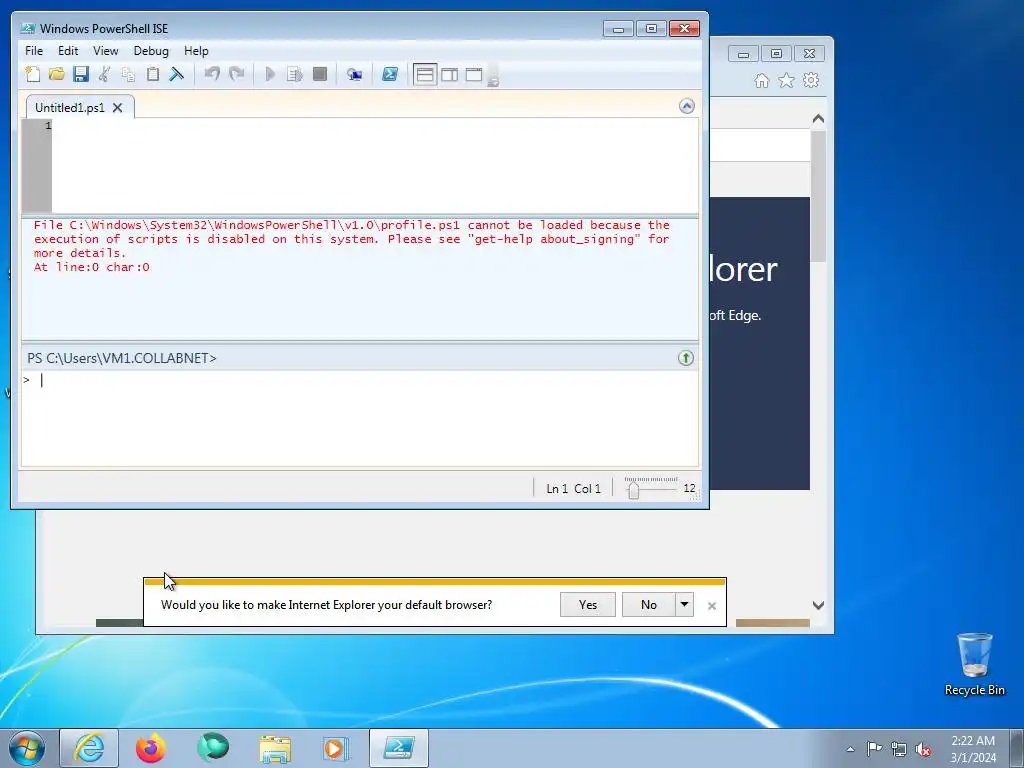The width and height of the screenshot is (1024, 768).
Task: Click the Internet Explorer vertical scrollbar thumb
Action: pyautogui.click(x=818, y=196)
